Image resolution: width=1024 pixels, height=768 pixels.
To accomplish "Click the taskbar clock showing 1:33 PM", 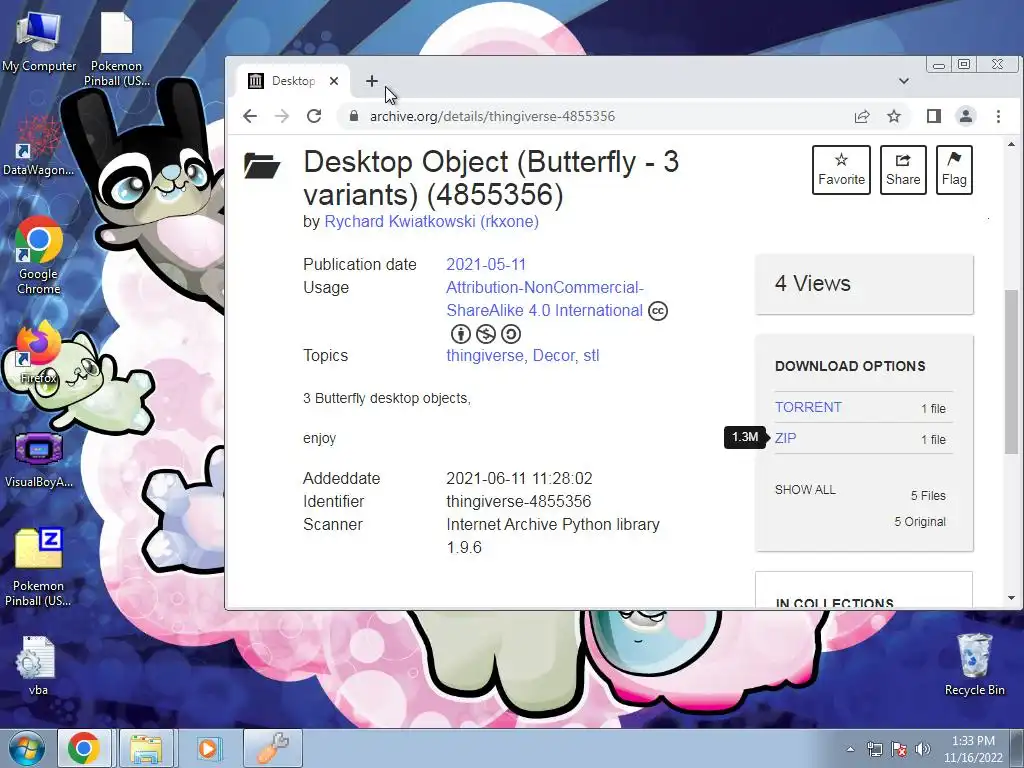I will point(973,749).
